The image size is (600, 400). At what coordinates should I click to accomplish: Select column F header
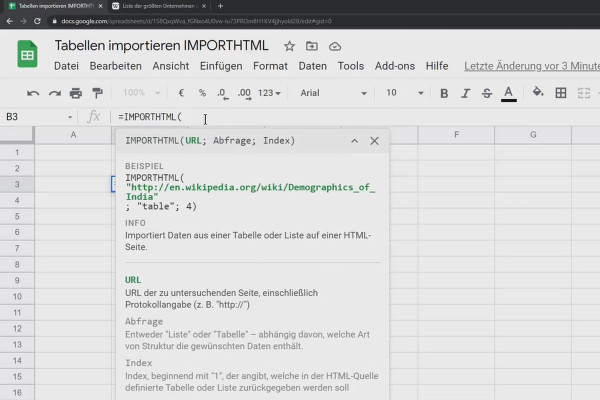(x=456, y=135)
